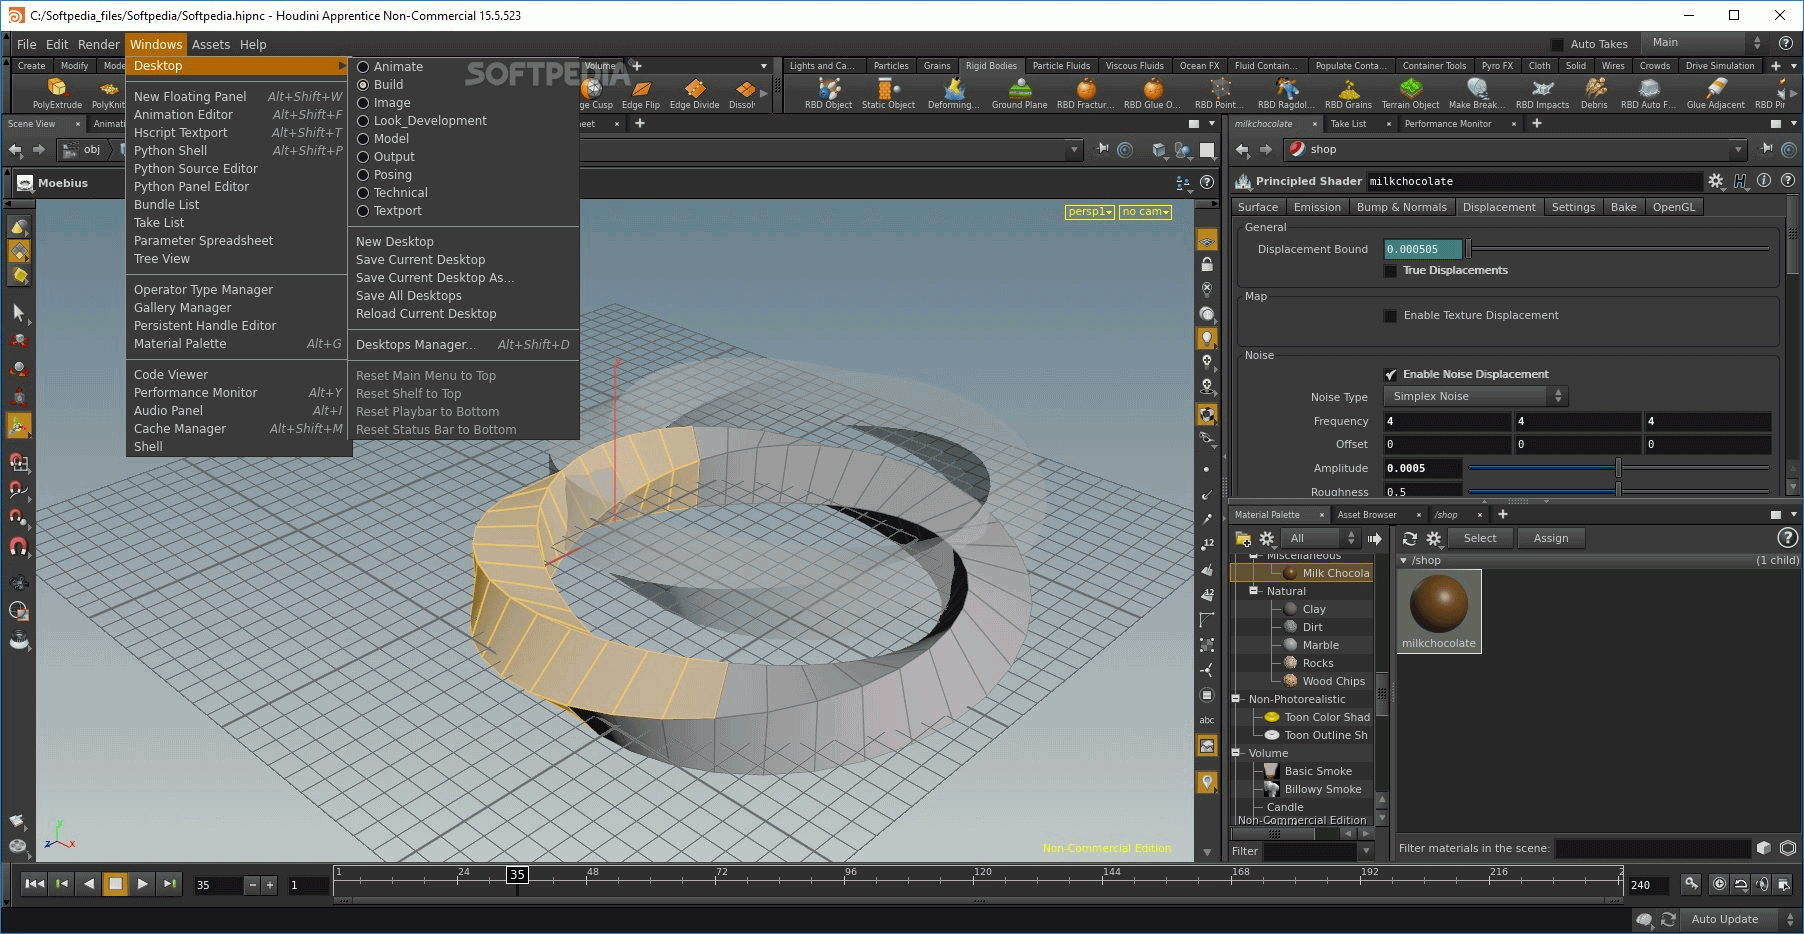1804x934 pixels.
Task: Open the Main take dropdown
Action: [1707, 43]
